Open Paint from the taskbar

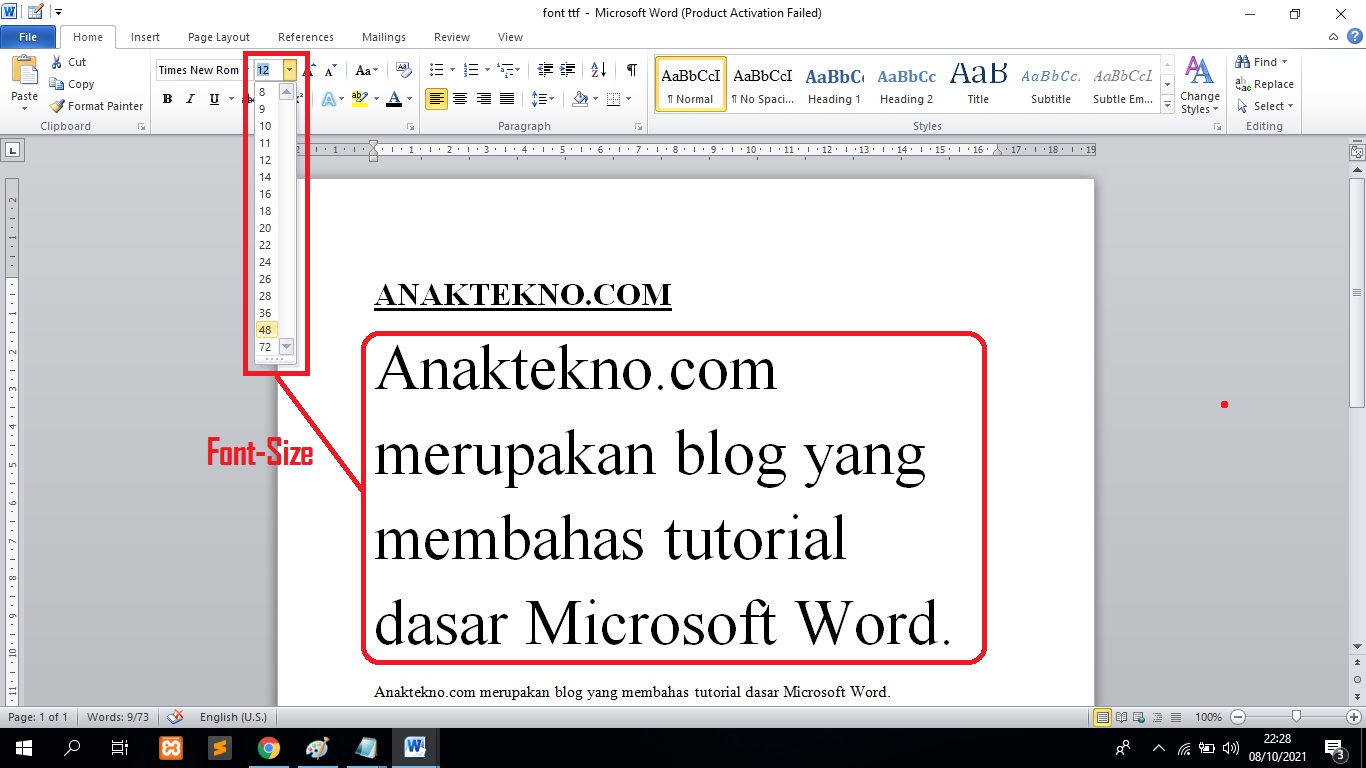point(317,748)
